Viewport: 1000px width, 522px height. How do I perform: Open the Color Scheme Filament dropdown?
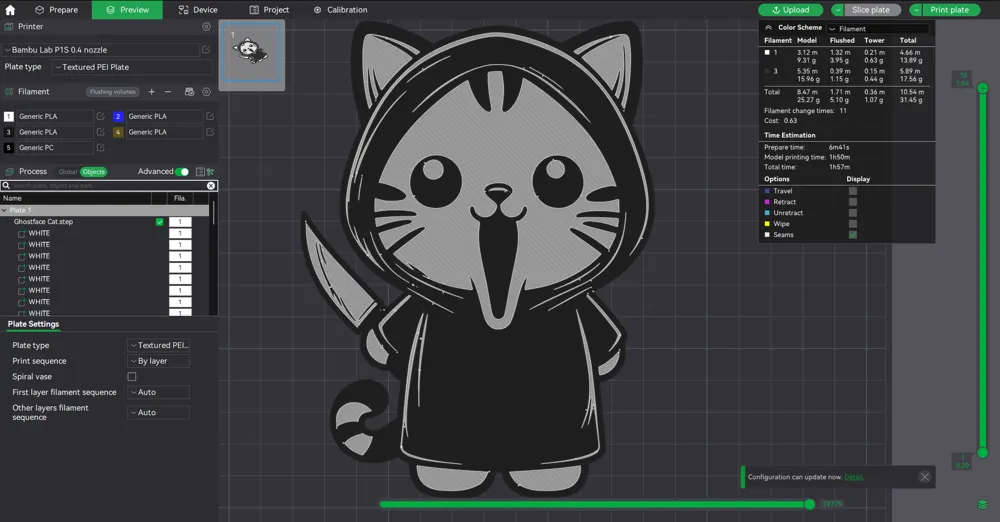point(878,29)
